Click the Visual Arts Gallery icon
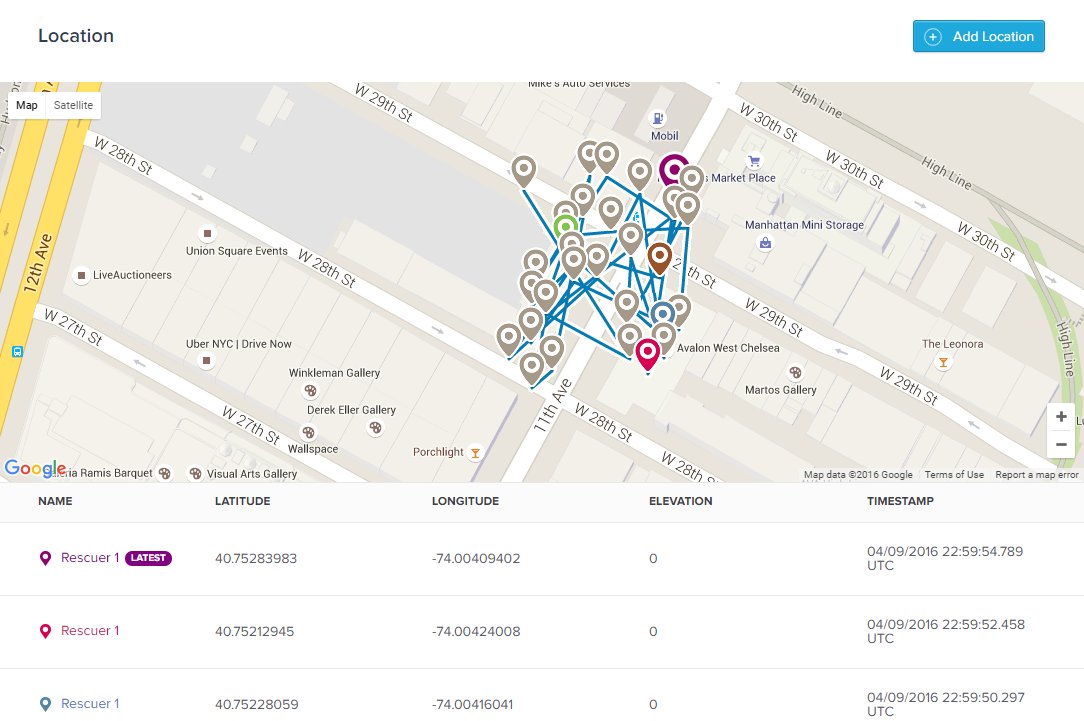This screenshot has width=1084, height=721. point(196,474)
